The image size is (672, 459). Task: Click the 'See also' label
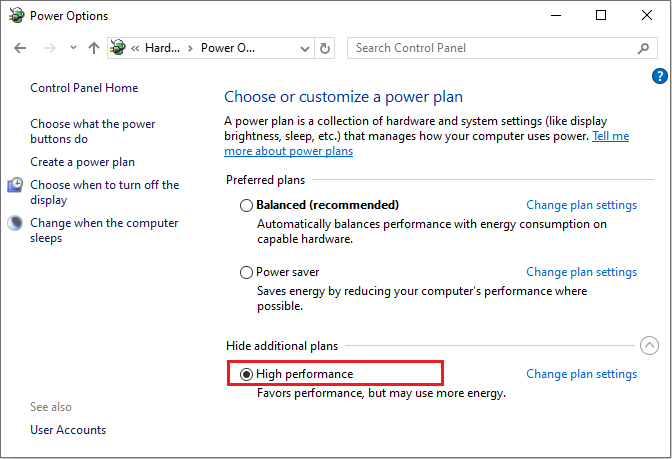(x=51, y=407)
